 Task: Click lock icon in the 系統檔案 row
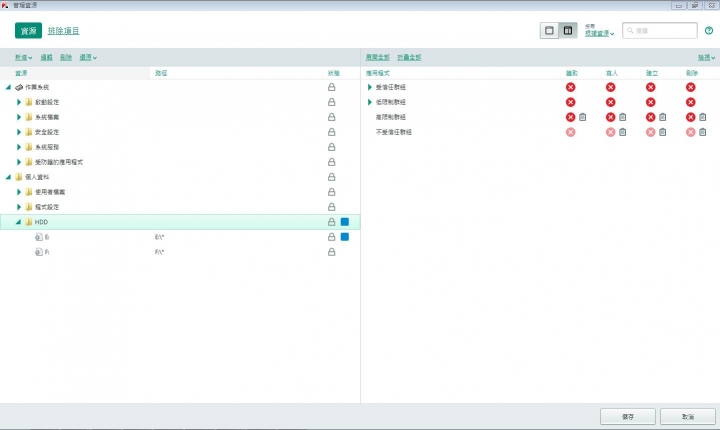coord(331,117)
